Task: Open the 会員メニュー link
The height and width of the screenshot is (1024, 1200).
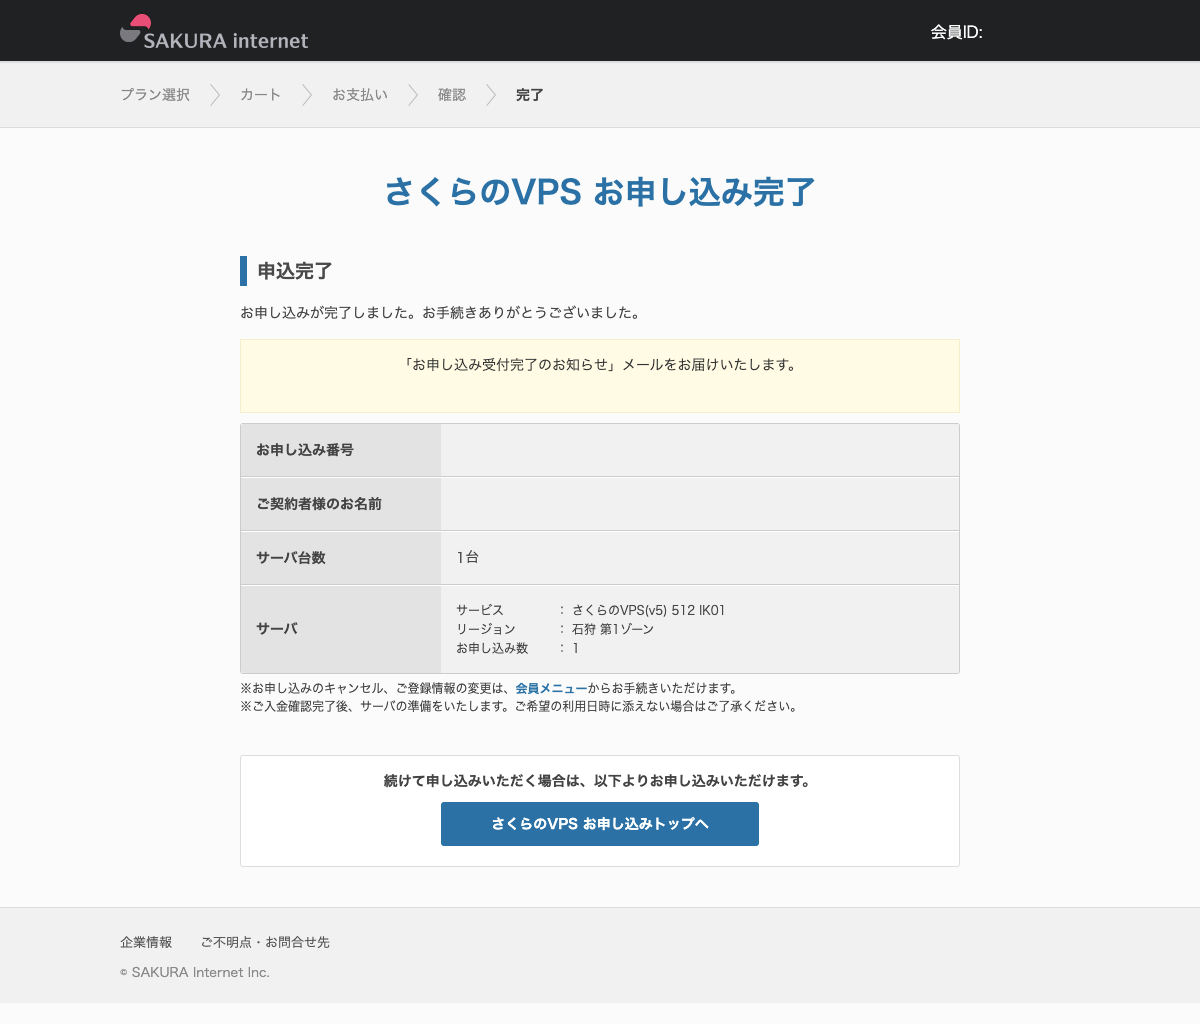Action: [551, 688]
